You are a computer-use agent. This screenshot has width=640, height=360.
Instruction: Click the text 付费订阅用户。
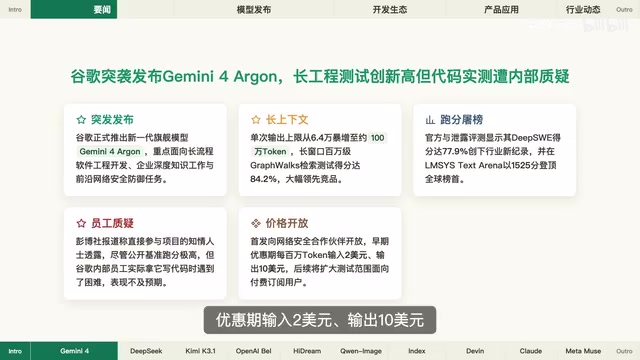pyautogui.click(x=279, y=282)
